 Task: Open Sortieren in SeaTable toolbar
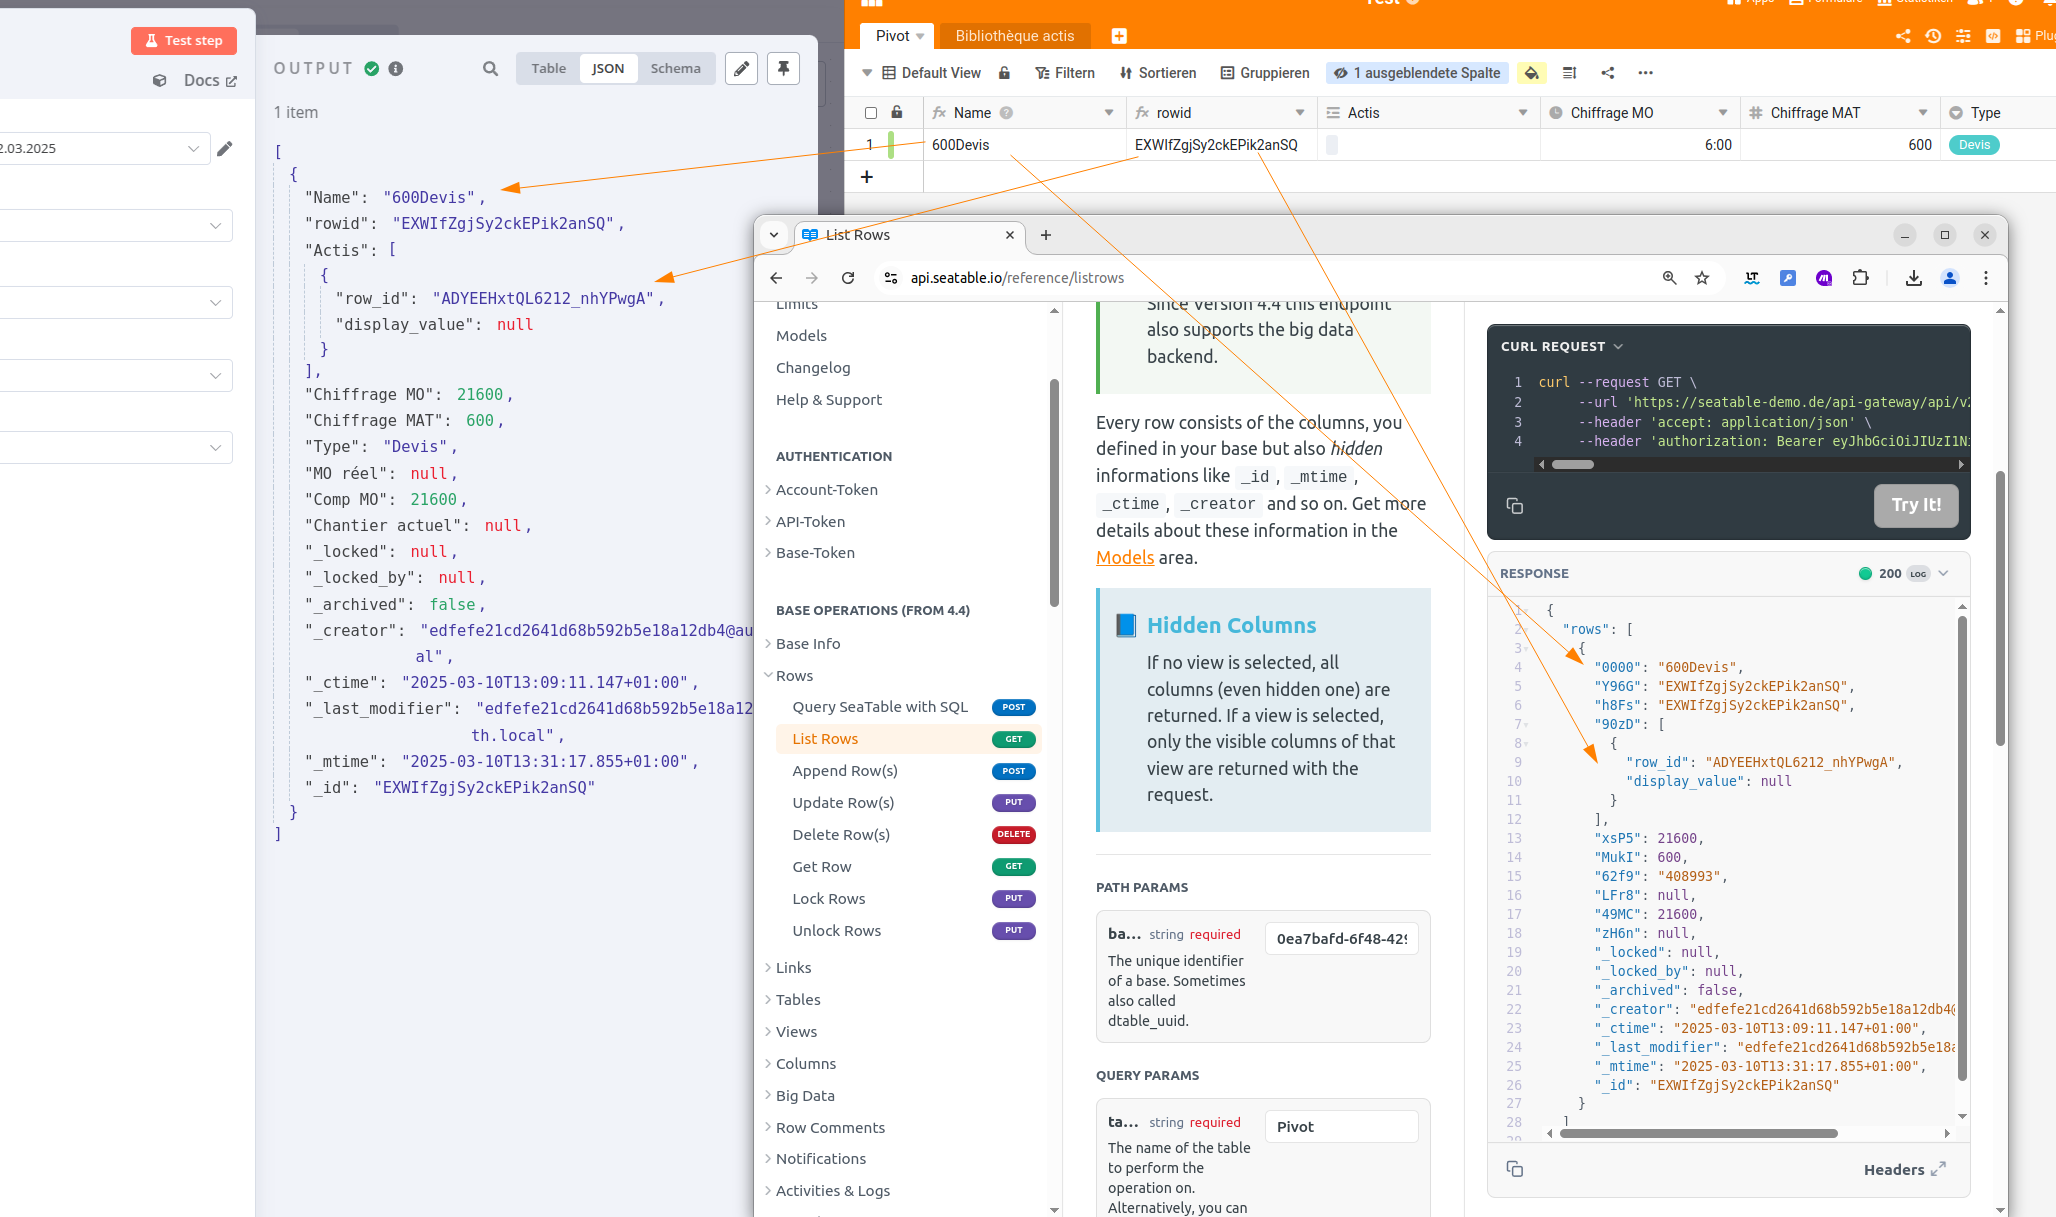pos(1158,73)
